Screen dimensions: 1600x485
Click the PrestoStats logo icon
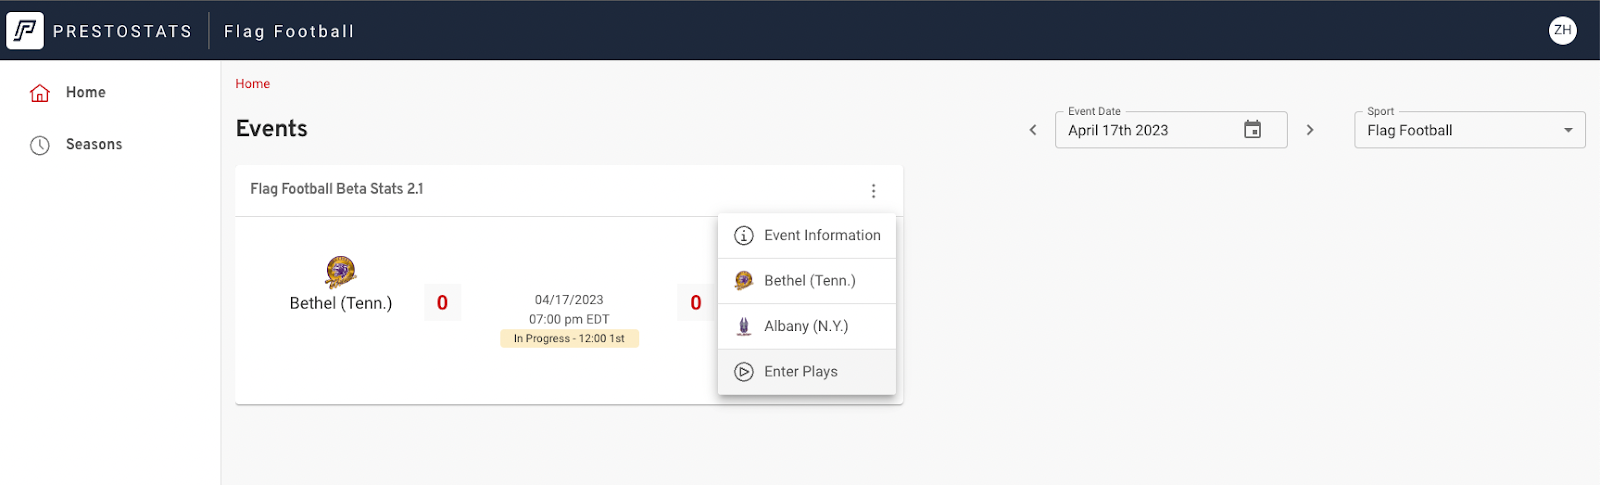click(x=25, y=31)
